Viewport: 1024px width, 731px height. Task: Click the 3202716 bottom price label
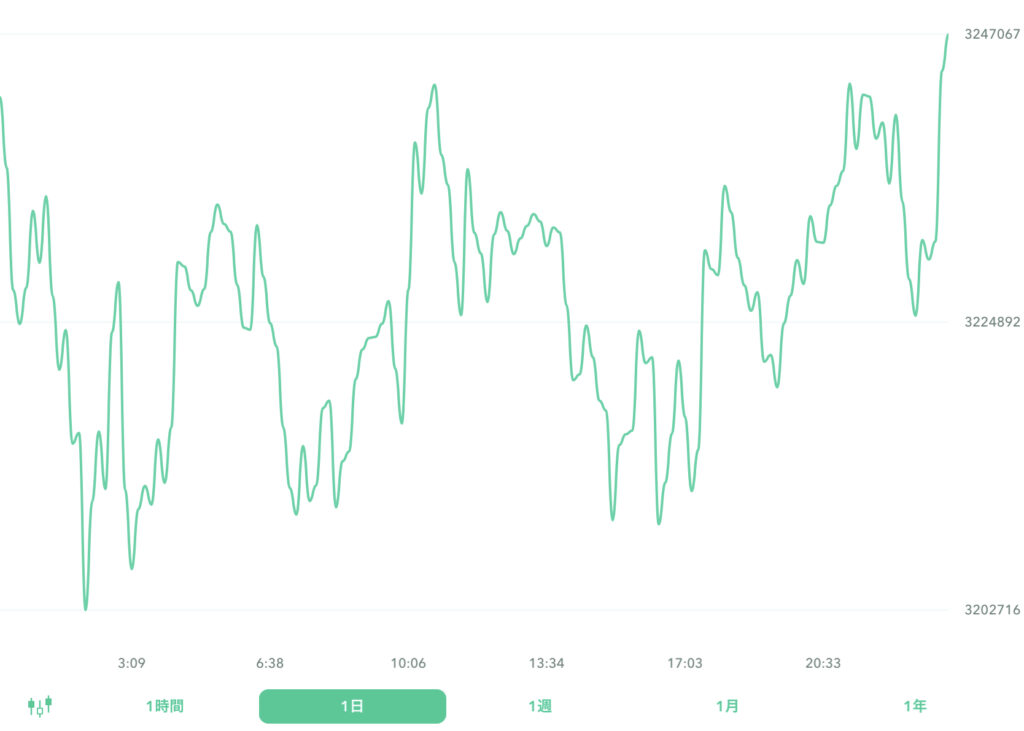pyautogui.click(x=991, y=610)
